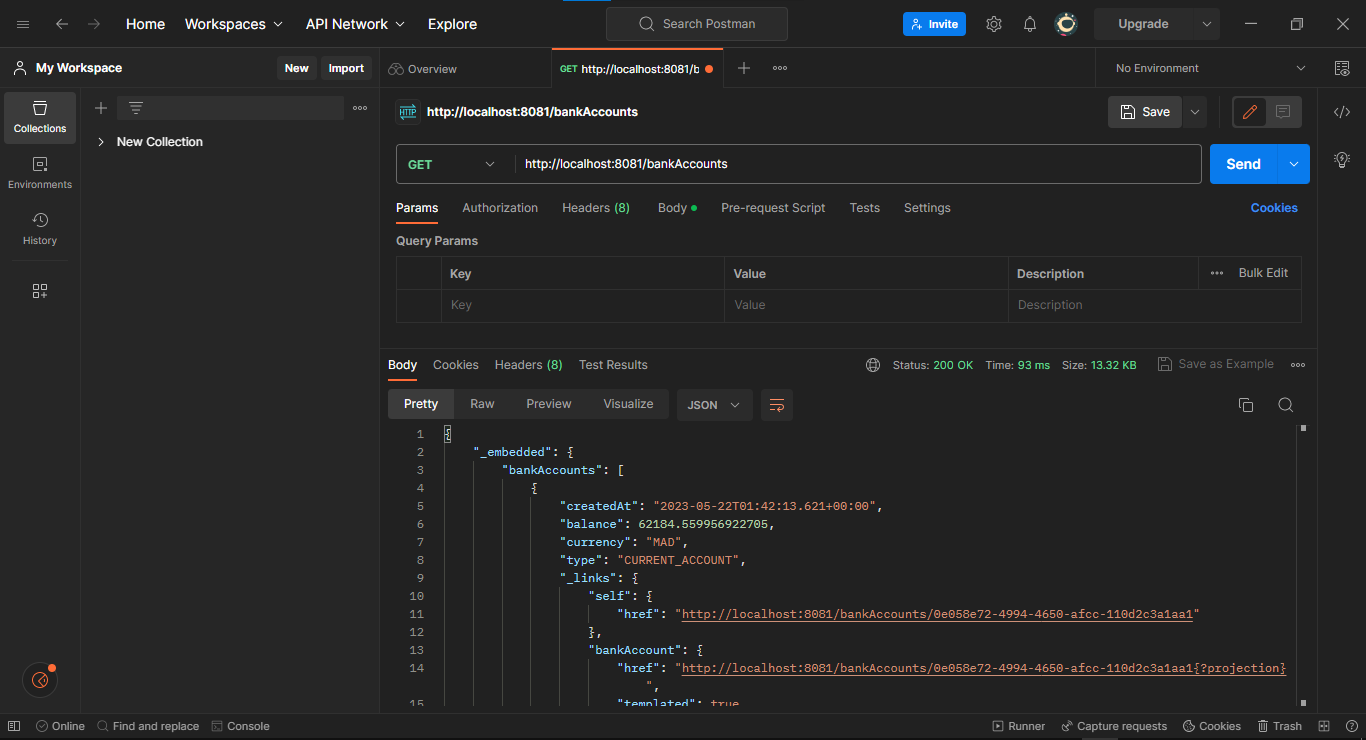This screenshot has height=740, width=1366.
Task: Open the Environments sidebar panel
Action: [x=39, y=170]
